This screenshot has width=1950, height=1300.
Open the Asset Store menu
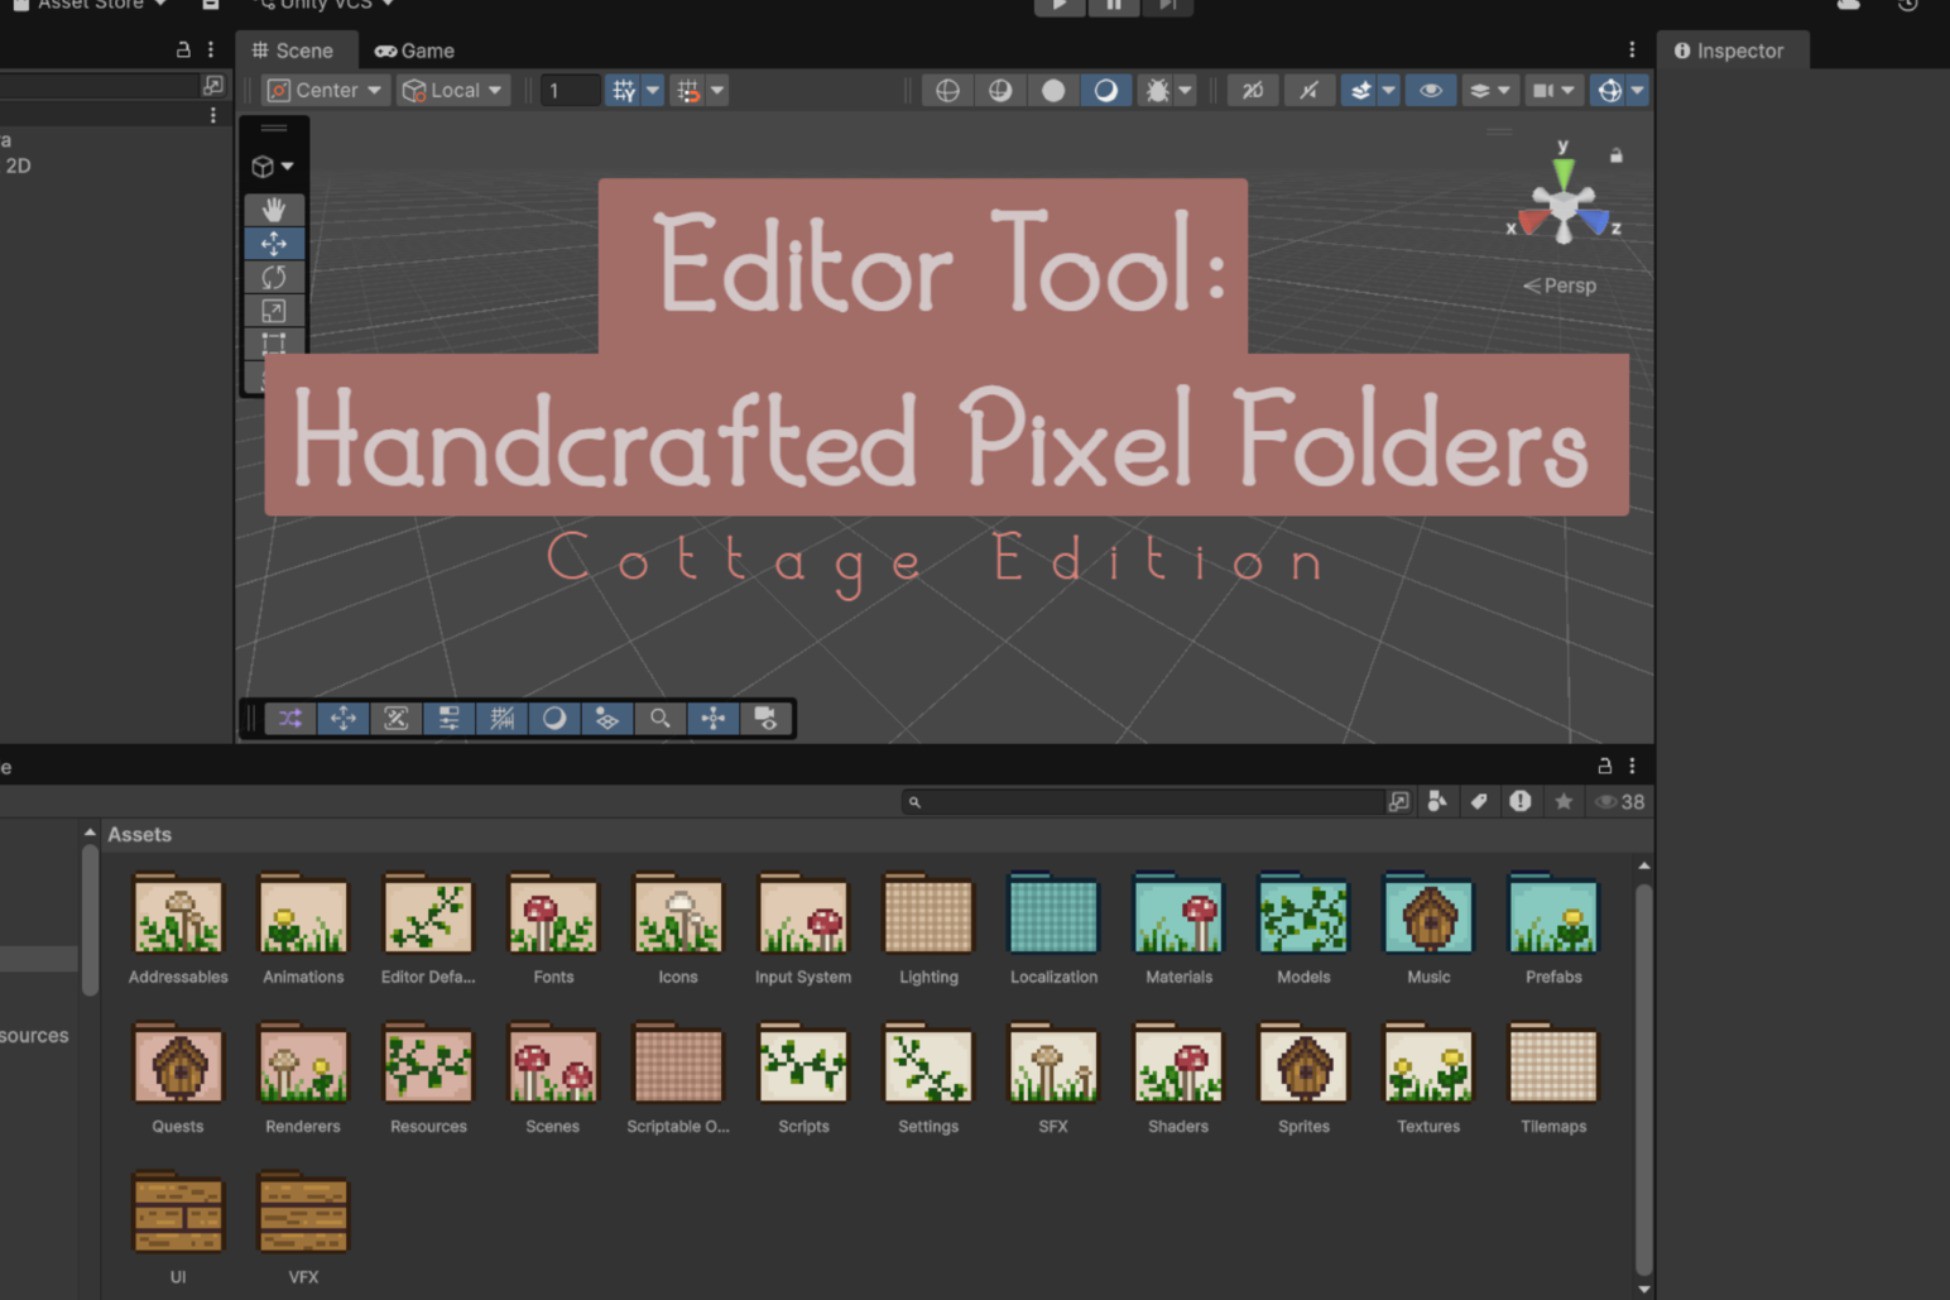coord(88,6)
